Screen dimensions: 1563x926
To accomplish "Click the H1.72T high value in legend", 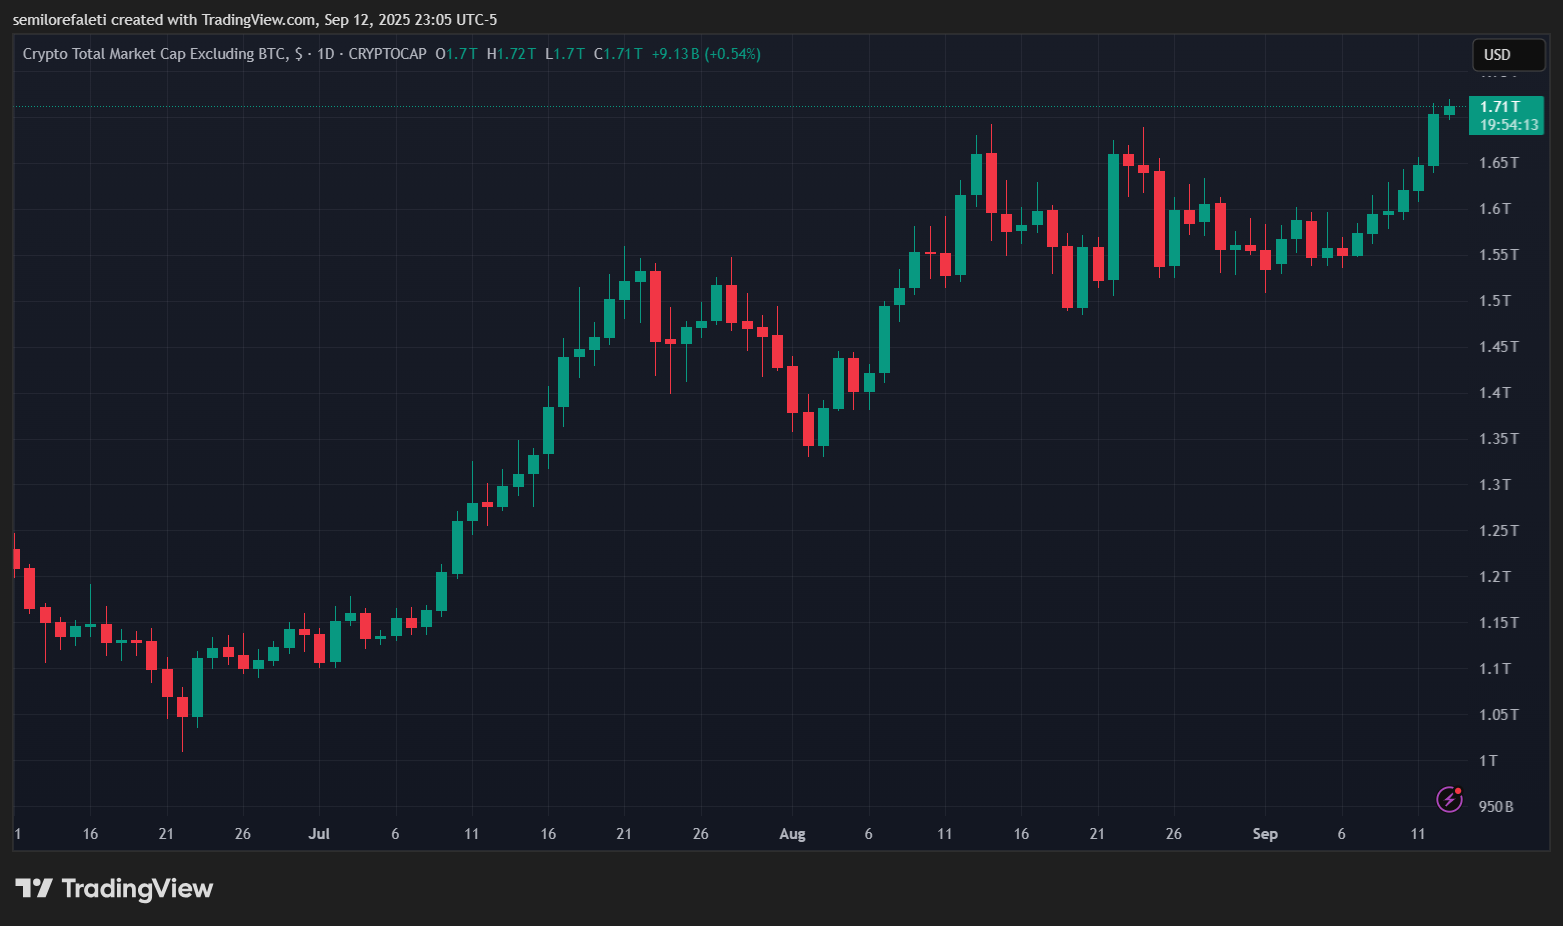I will pyautogui.click(x=511, y=54).
